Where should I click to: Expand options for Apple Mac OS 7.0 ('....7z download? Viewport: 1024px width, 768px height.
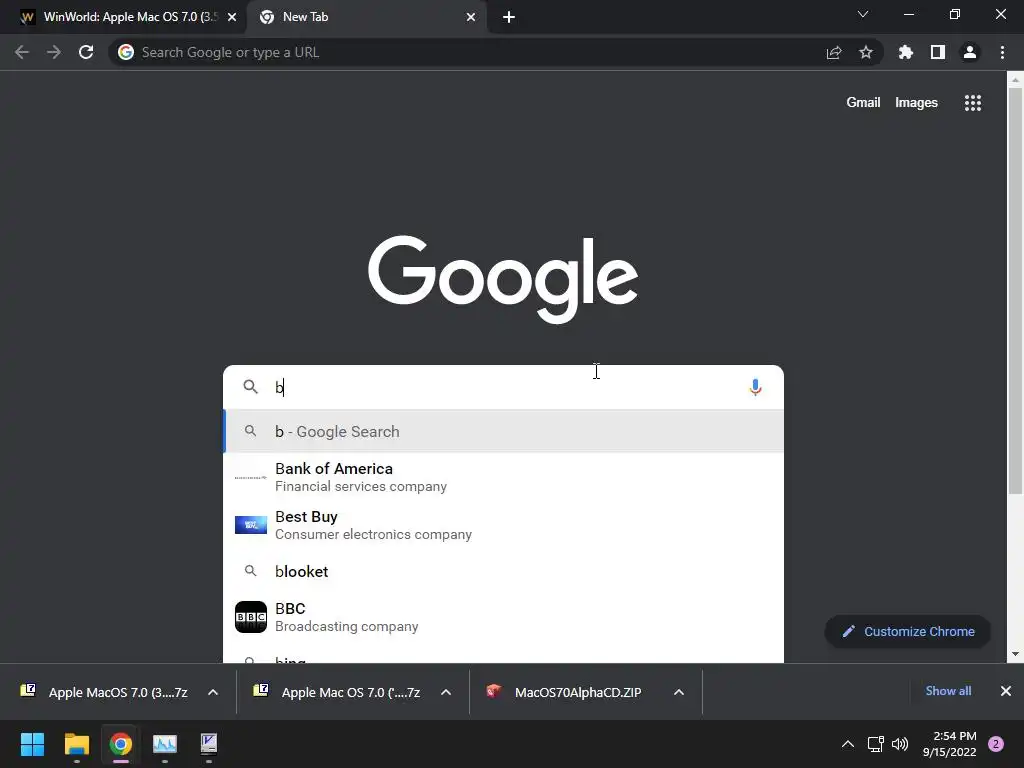click(446, 692)
